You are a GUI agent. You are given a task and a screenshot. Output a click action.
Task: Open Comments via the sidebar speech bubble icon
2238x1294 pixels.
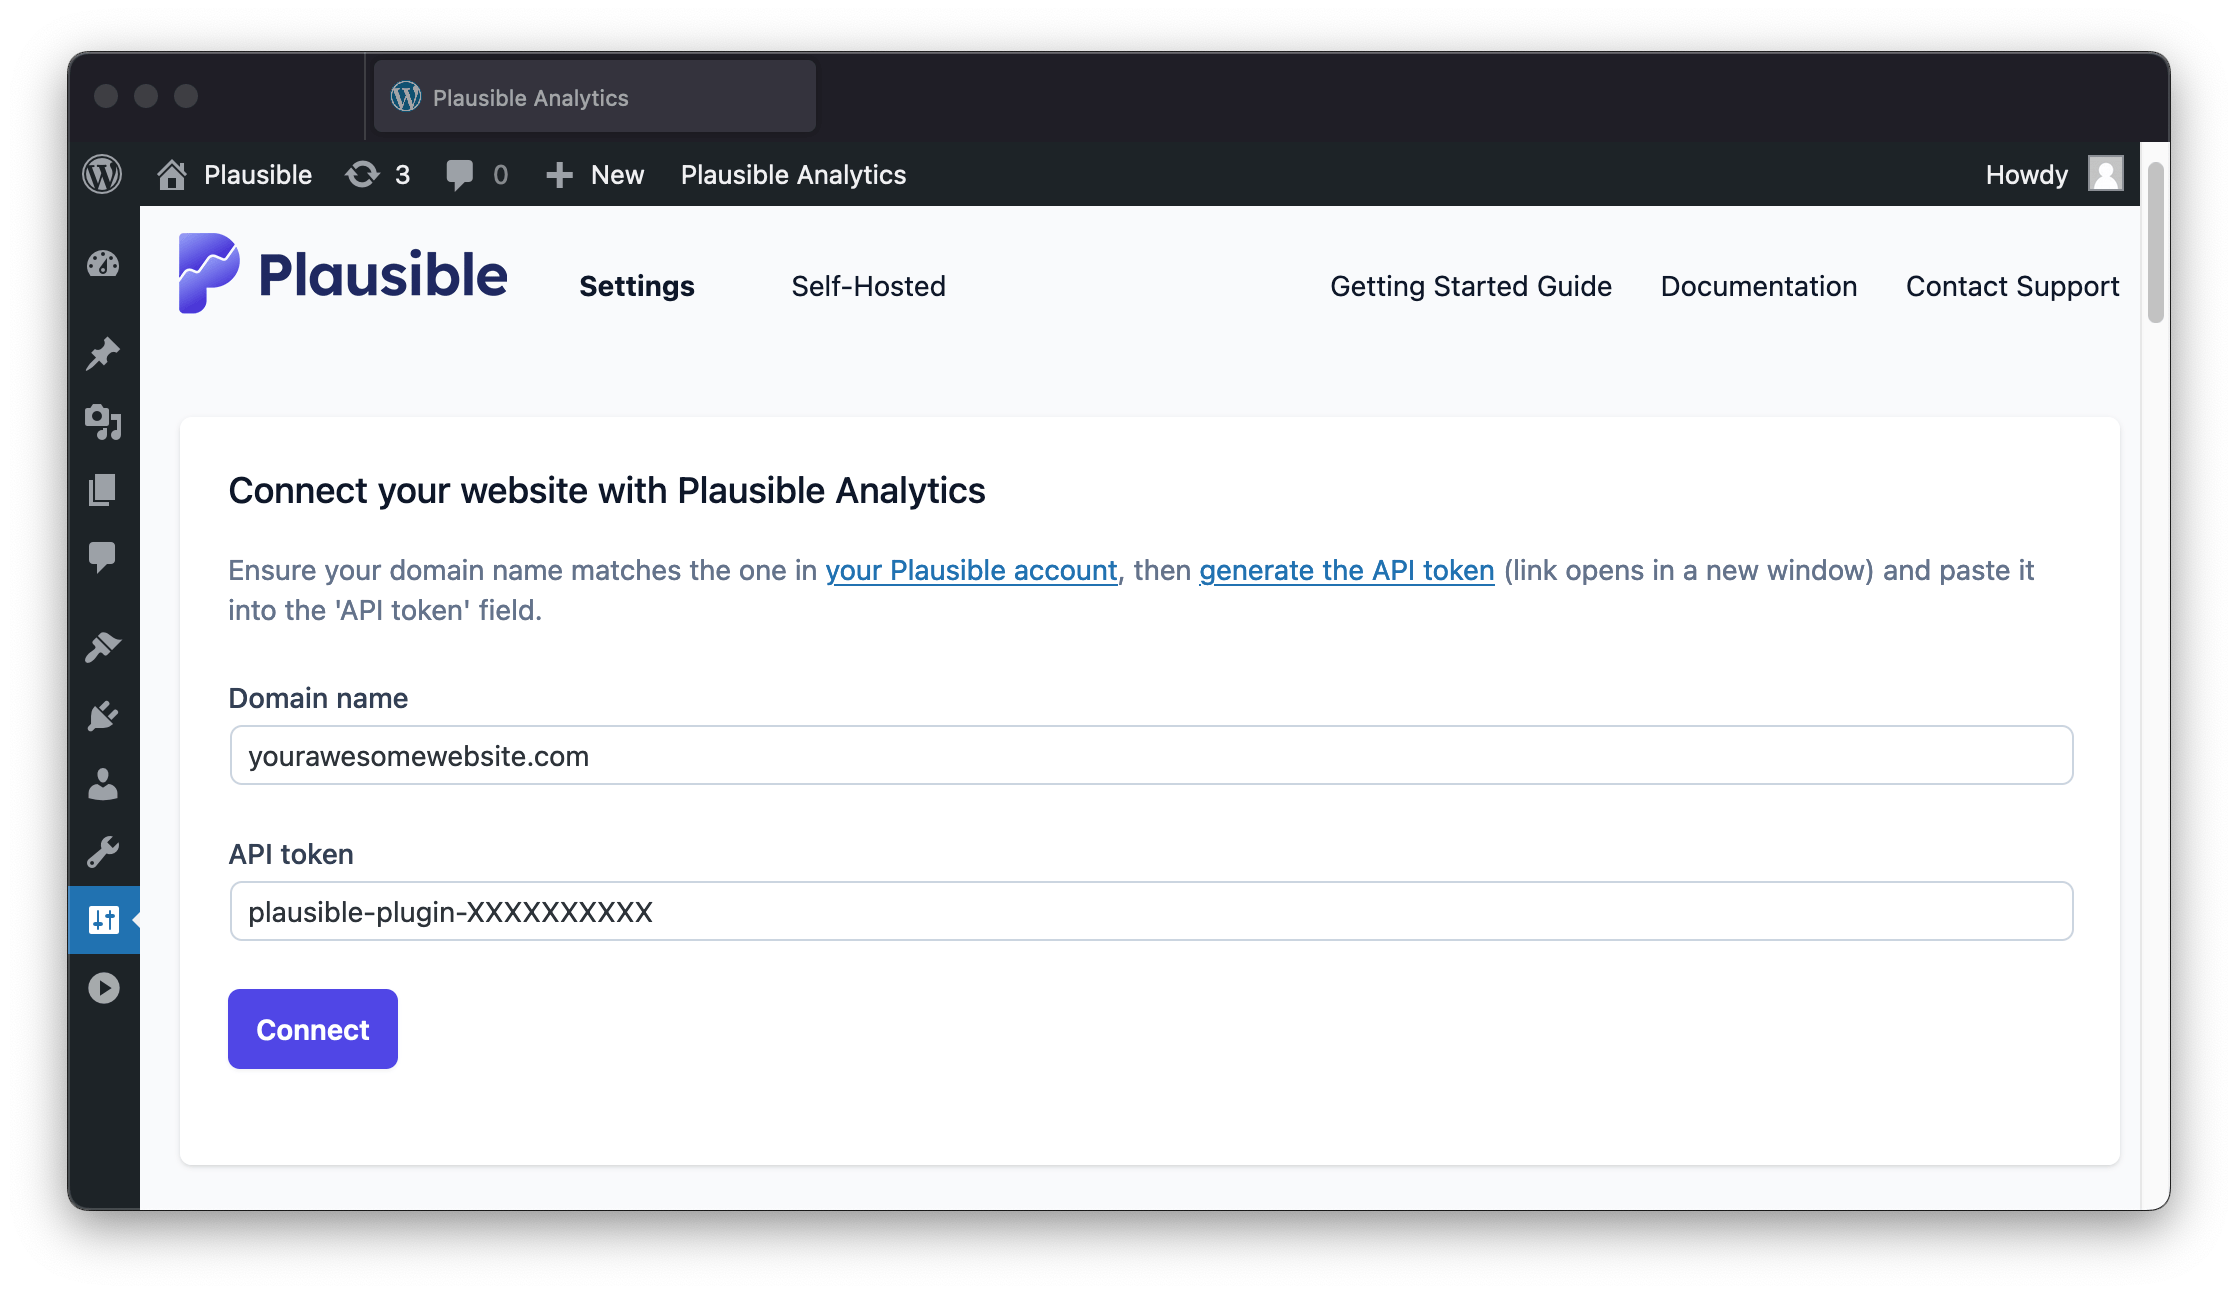(103, 557)
